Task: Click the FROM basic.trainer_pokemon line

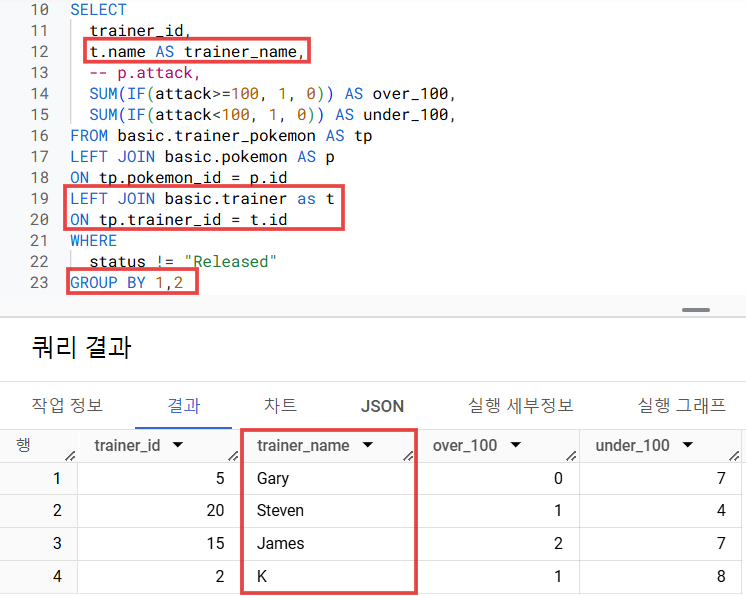Action: pos(221,136)
